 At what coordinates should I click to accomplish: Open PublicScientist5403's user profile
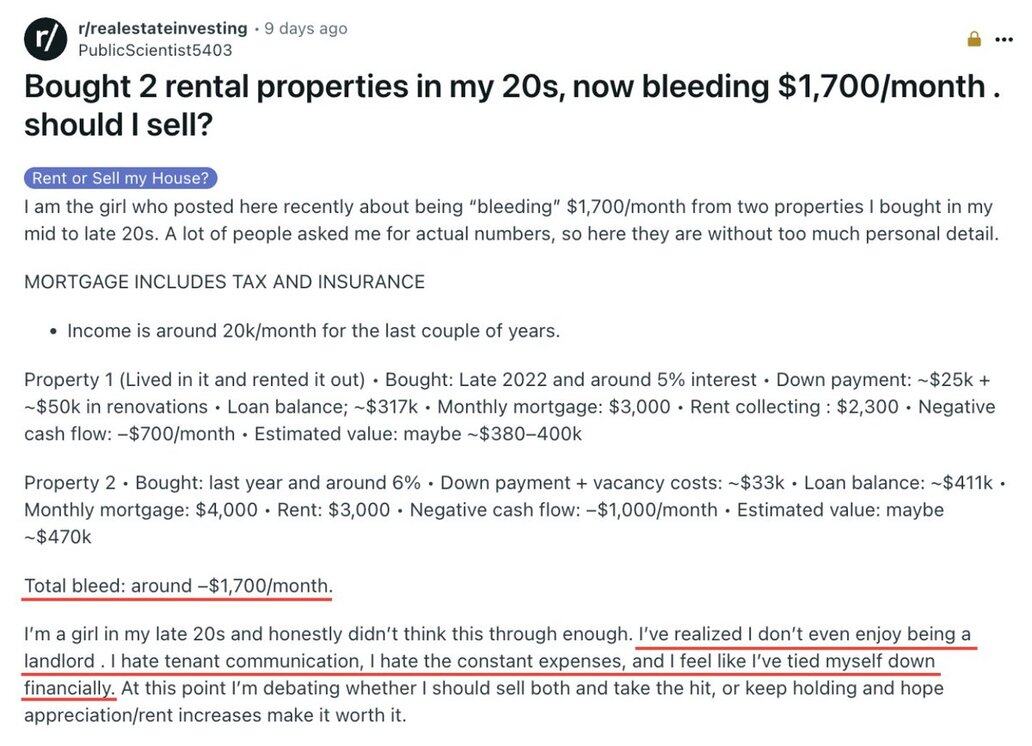pos(155,50)
